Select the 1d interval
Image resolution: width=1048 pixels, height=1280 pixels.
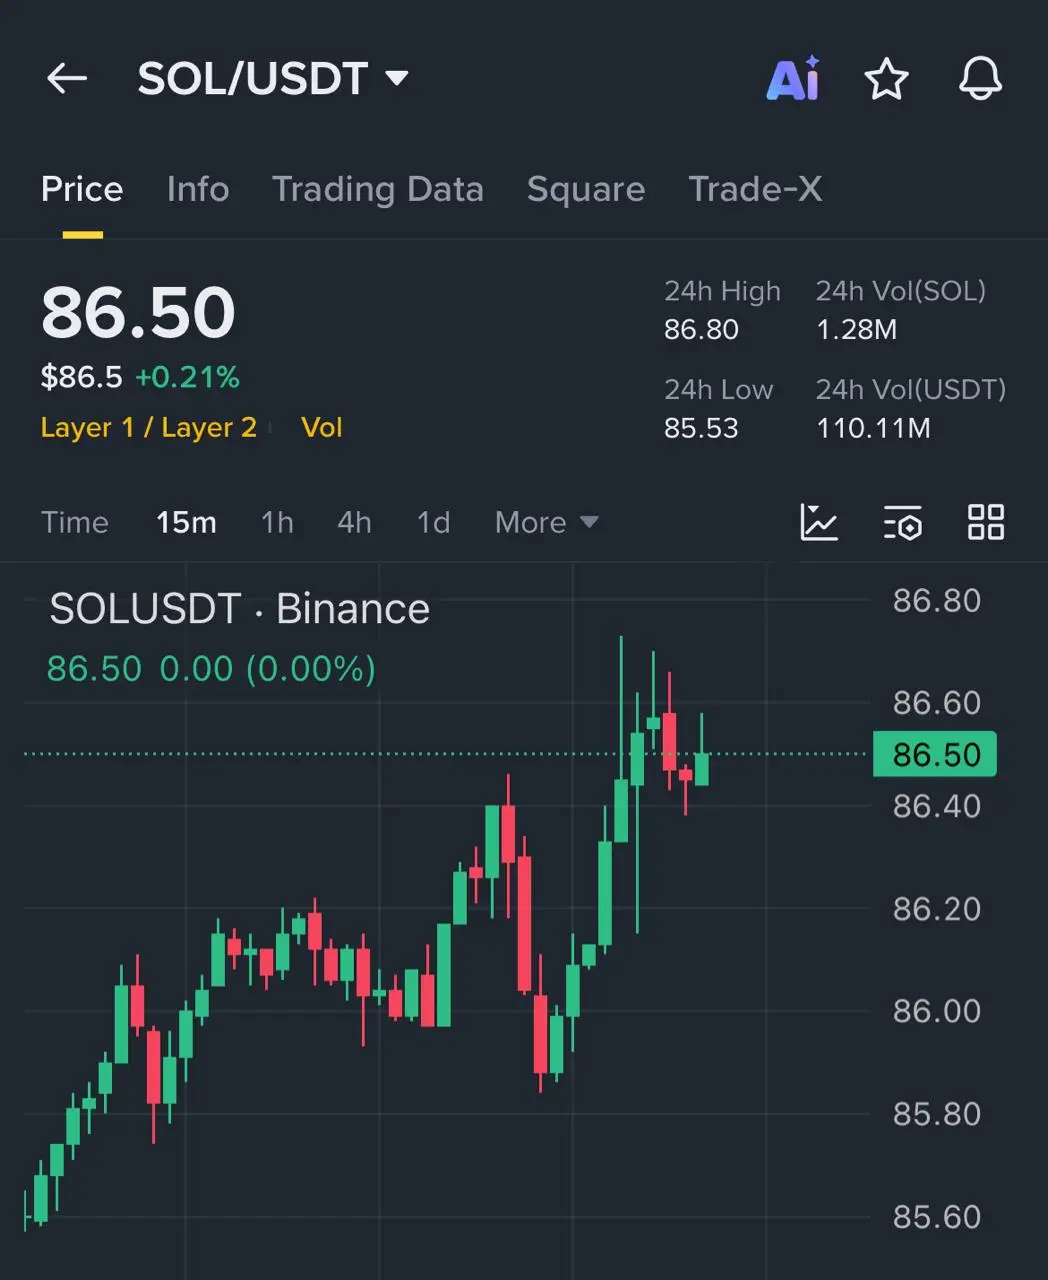click(x=433, y=522)
